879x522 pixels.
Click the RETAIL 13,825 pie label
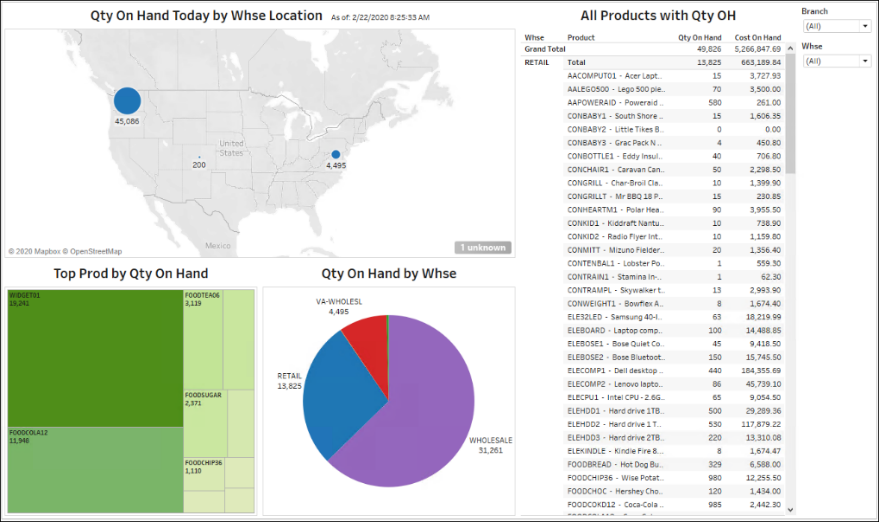(289, 381)
